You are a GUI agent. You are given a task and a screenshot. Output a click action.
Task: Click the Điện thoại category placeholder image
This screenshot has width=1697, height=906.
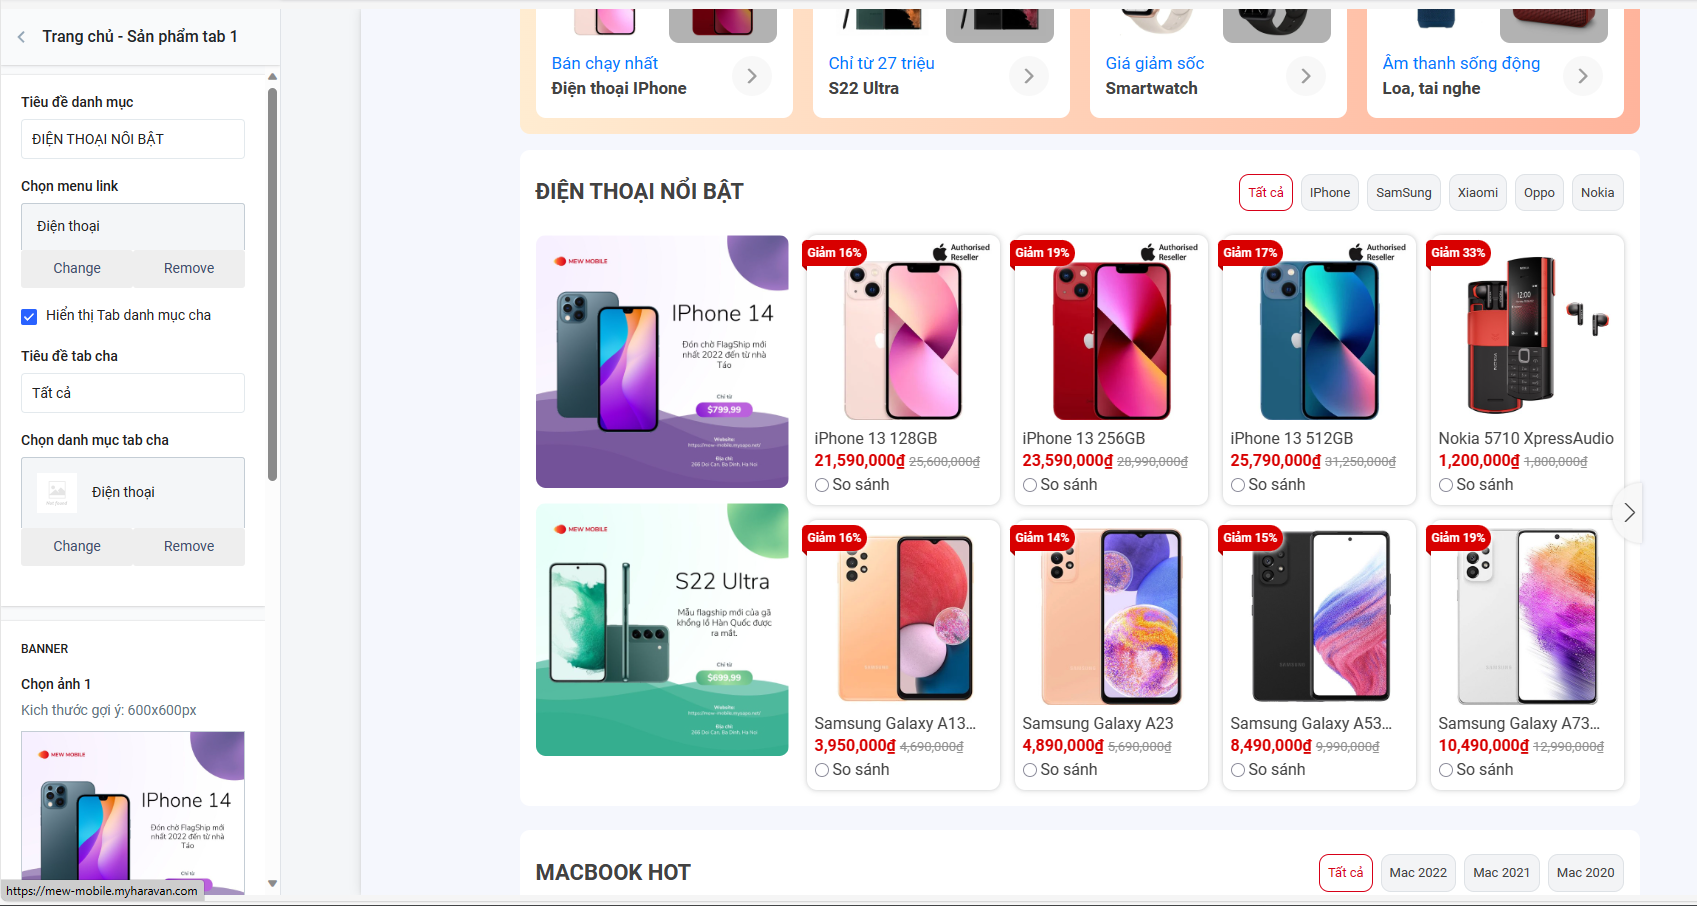pos(57,492)
